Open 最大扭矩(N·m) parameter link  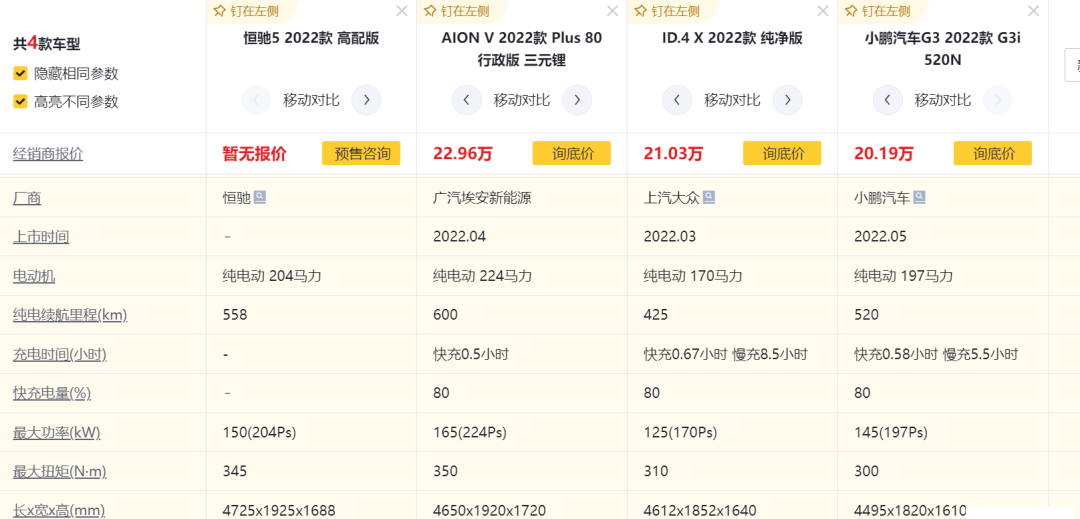click(59, 472)
